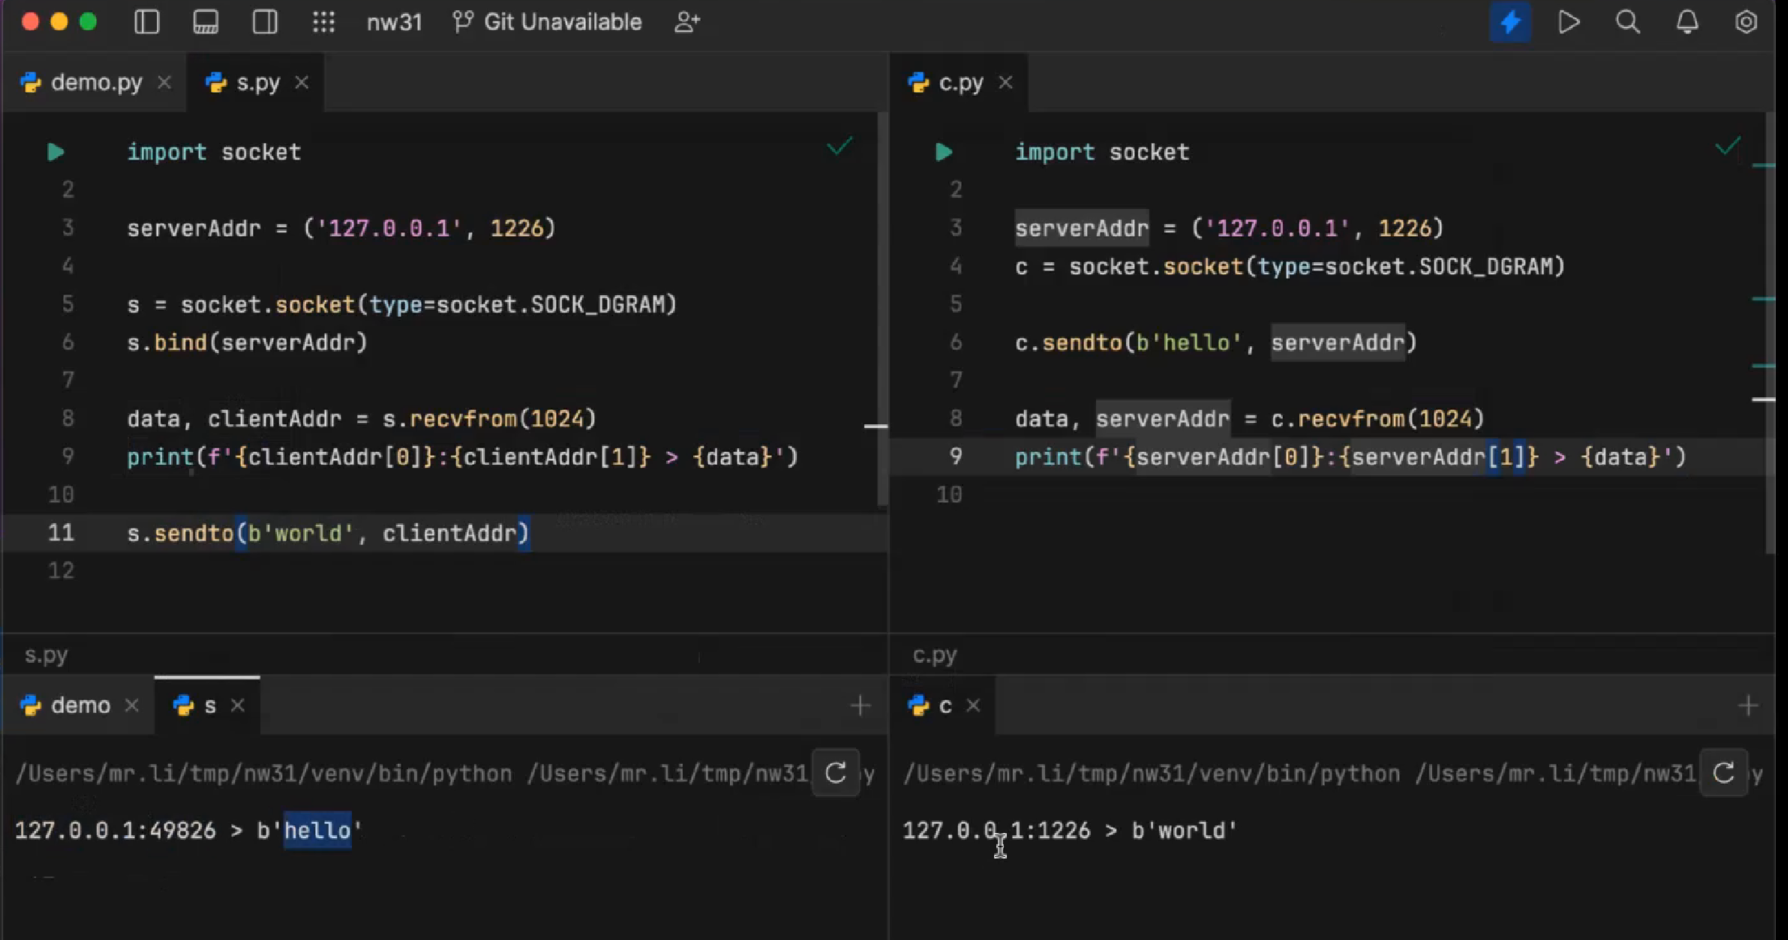1788x940 pixels.
Task: Click the green checkmark inspection icon in c.py
Action: tap(1728, 147)
